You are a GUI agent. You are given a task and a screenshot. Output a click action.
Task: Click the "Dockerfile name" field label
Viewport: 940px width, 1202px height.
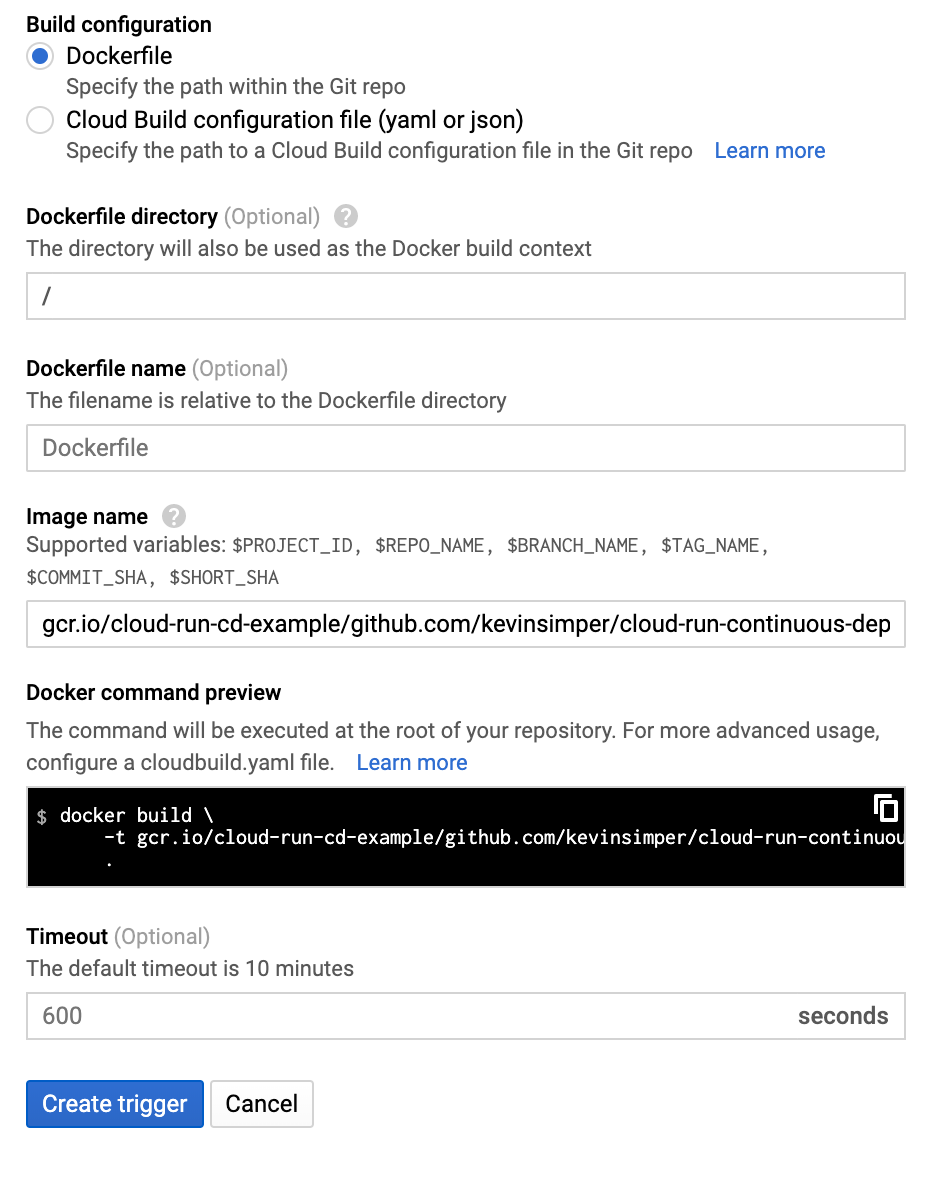pyautogui.click(x=106, y=369)
